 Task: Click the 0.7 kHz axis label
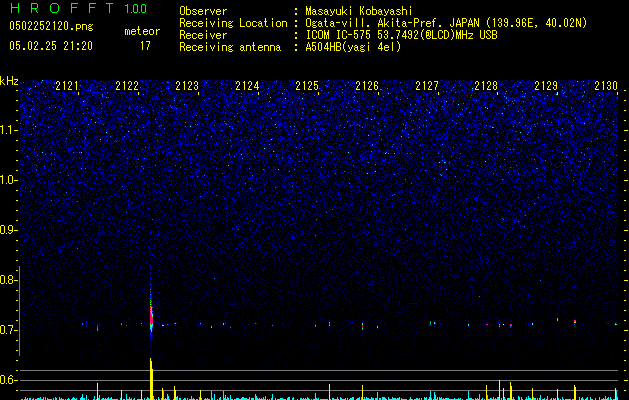click(x=9, y=330)
